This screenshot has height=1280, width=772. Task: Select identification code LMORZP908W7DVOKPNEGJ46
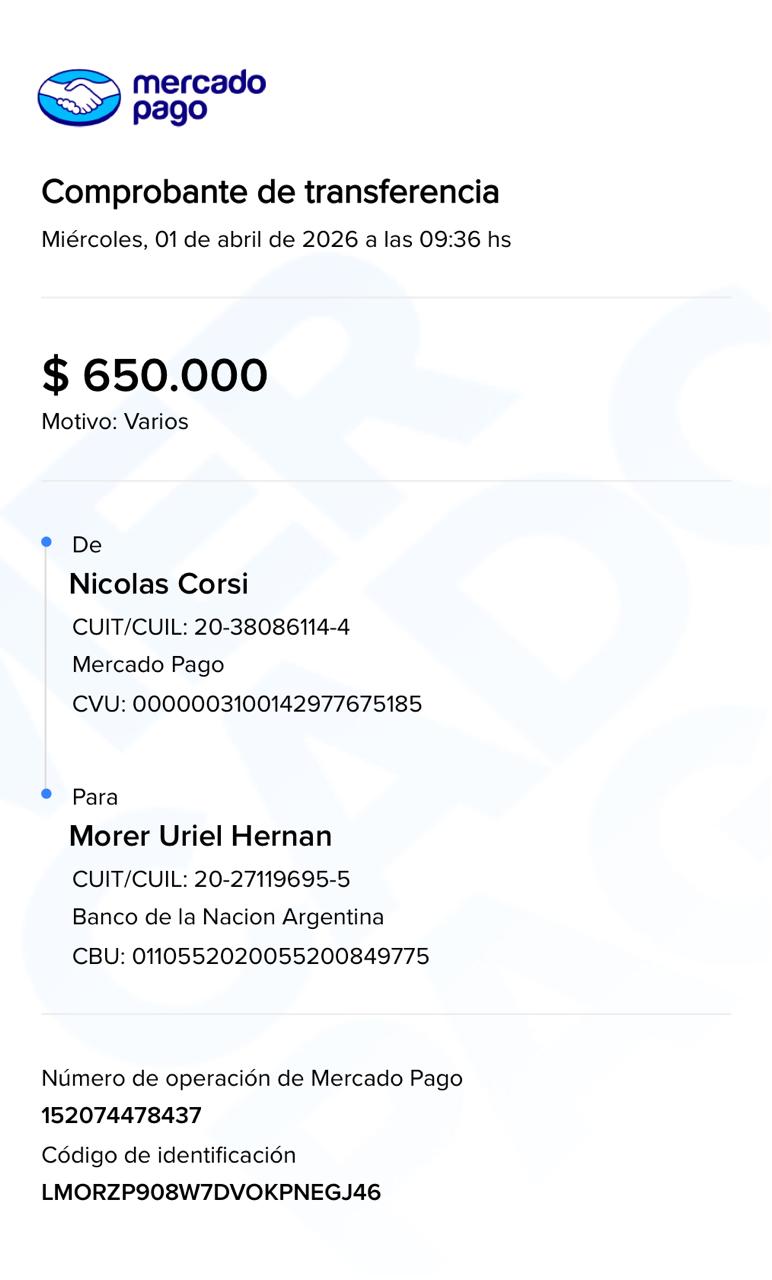(x=211, y=1192)
